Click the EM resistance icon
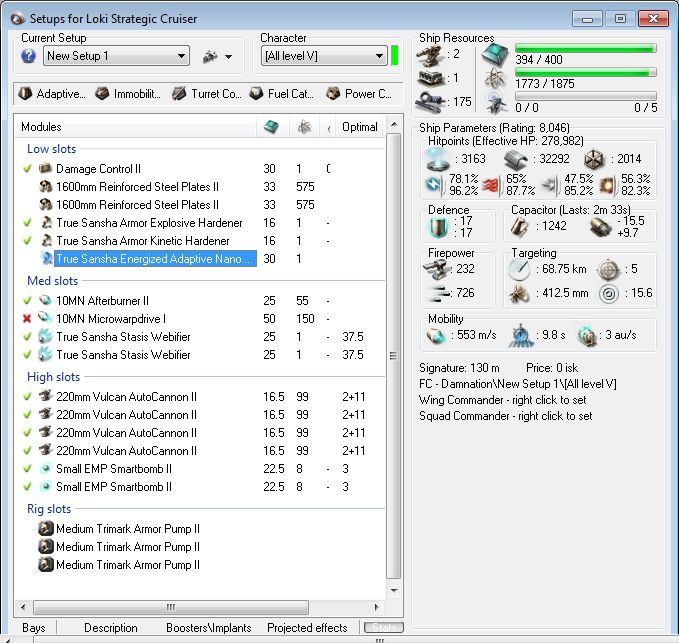This screenshot has height=643, width=679. tap(434, 185)
